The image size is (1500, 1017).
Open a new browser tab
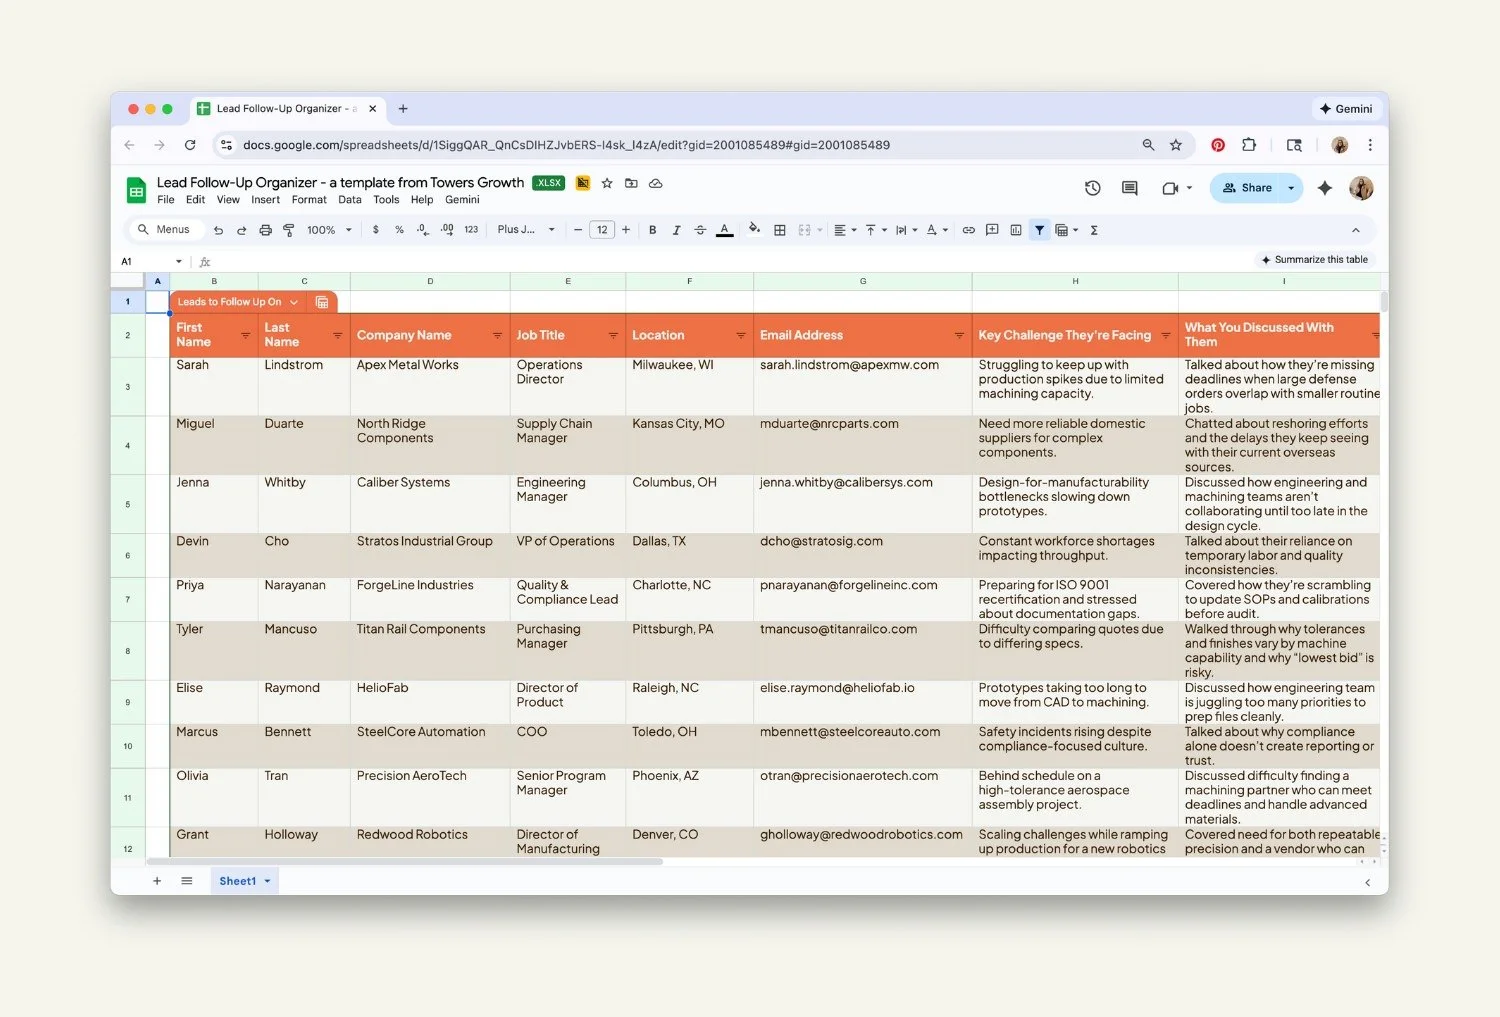pos(403,109)
